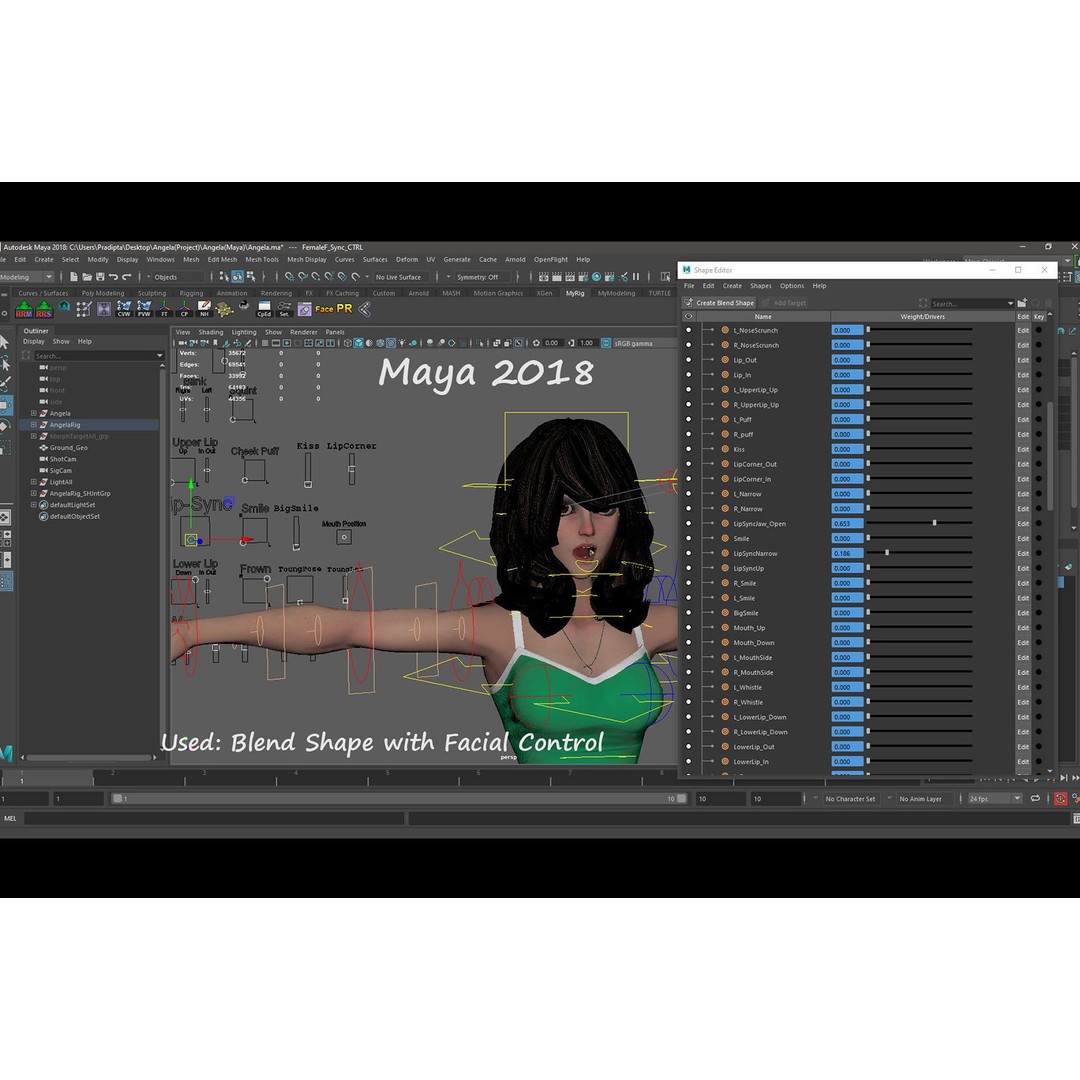Screen dimensions: 1080x1080
Task: Click the Smile weight slider track
Action: point(920,538)
